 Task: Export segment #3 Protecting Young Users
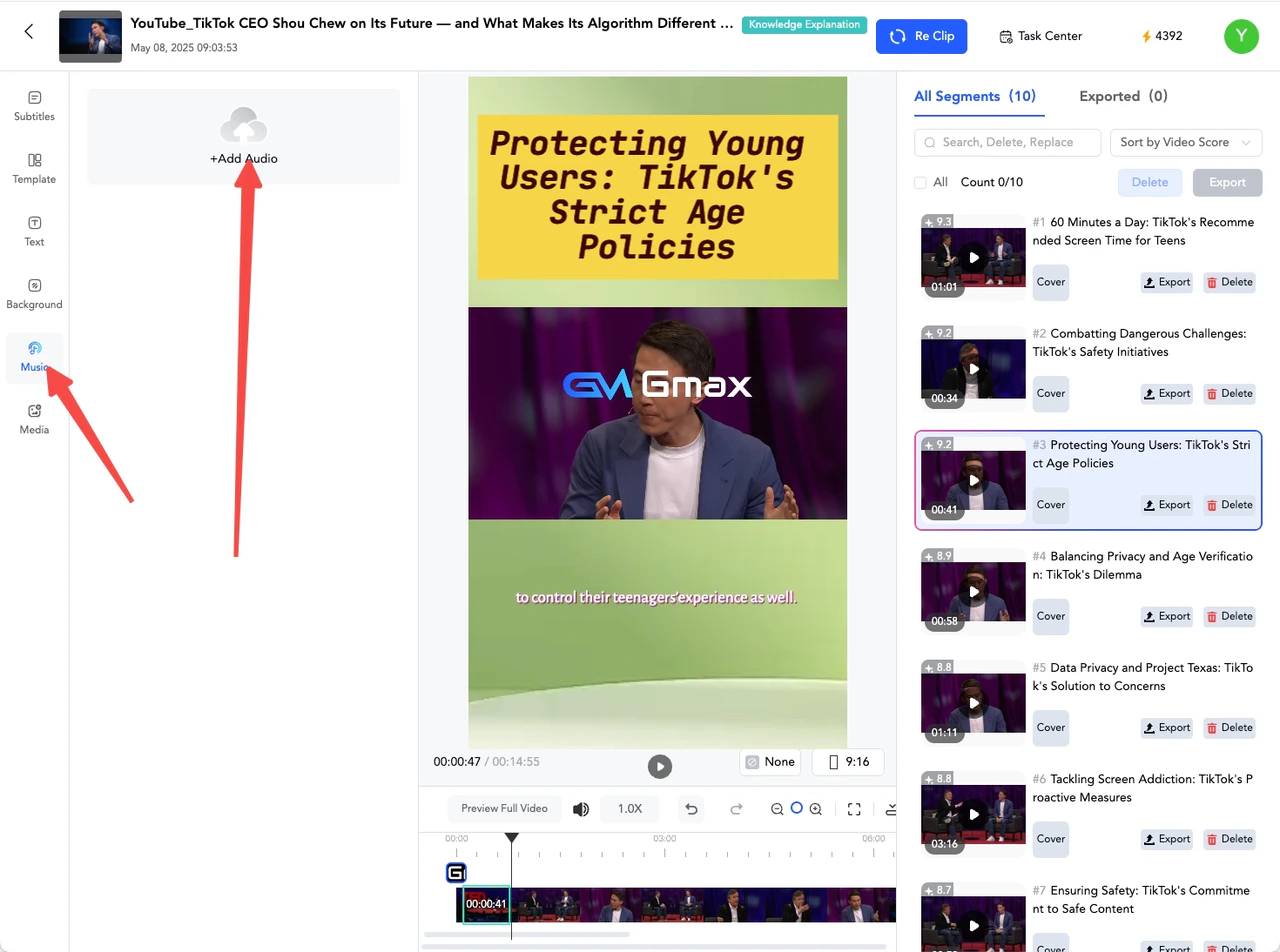pyautogui.click(x=1167, y=505)
